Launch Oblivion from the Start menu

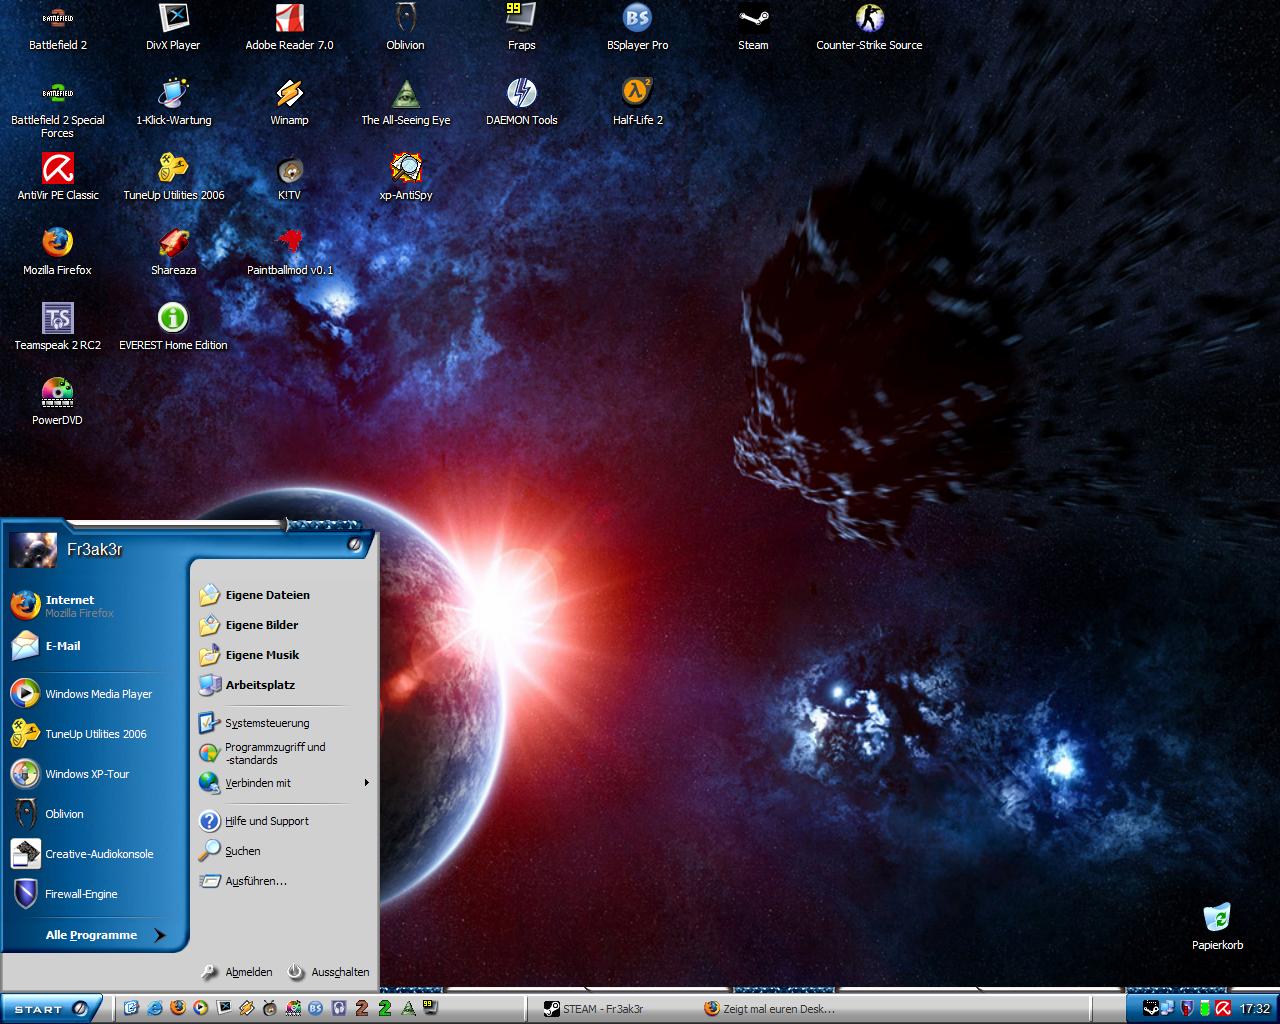96,814
